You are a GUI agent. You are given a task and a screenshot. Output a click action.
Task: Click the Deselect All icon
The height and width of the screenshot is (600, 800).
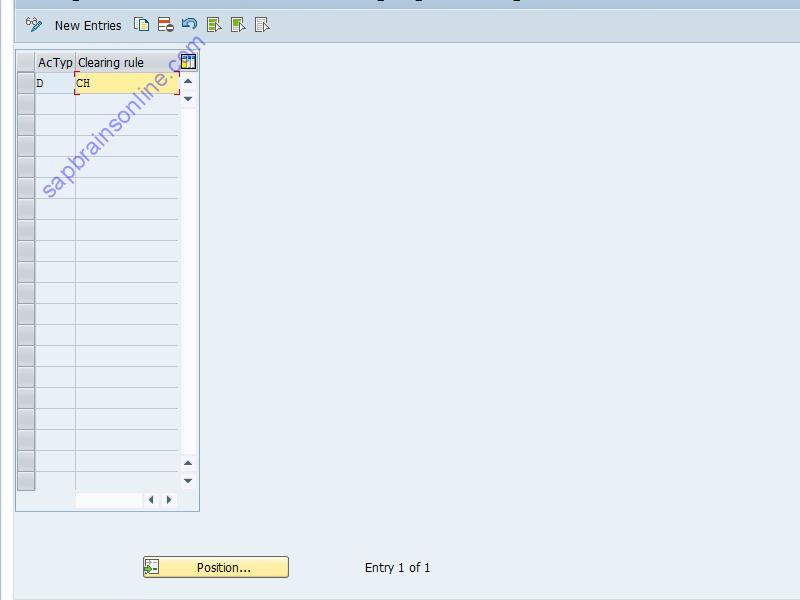(x=262, y=24)
